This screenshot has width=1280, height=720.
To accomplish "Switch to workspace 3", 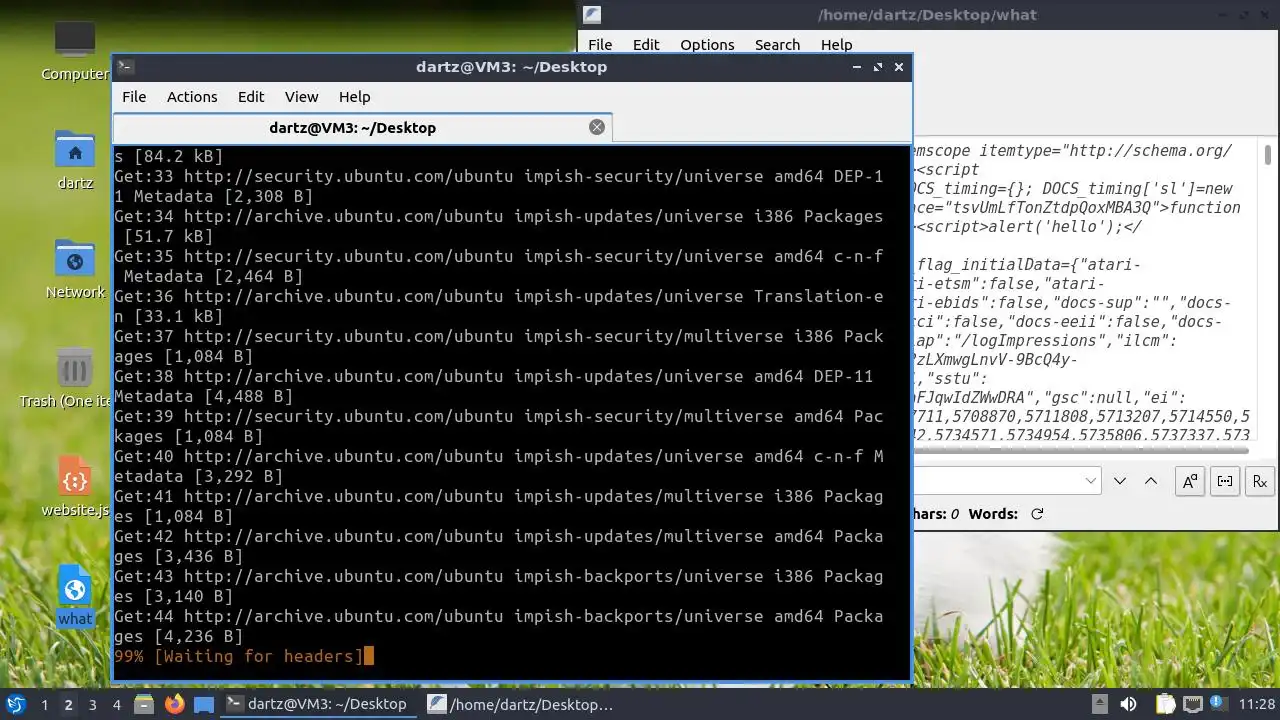I will pyautogui.click(x=92, y=704).
